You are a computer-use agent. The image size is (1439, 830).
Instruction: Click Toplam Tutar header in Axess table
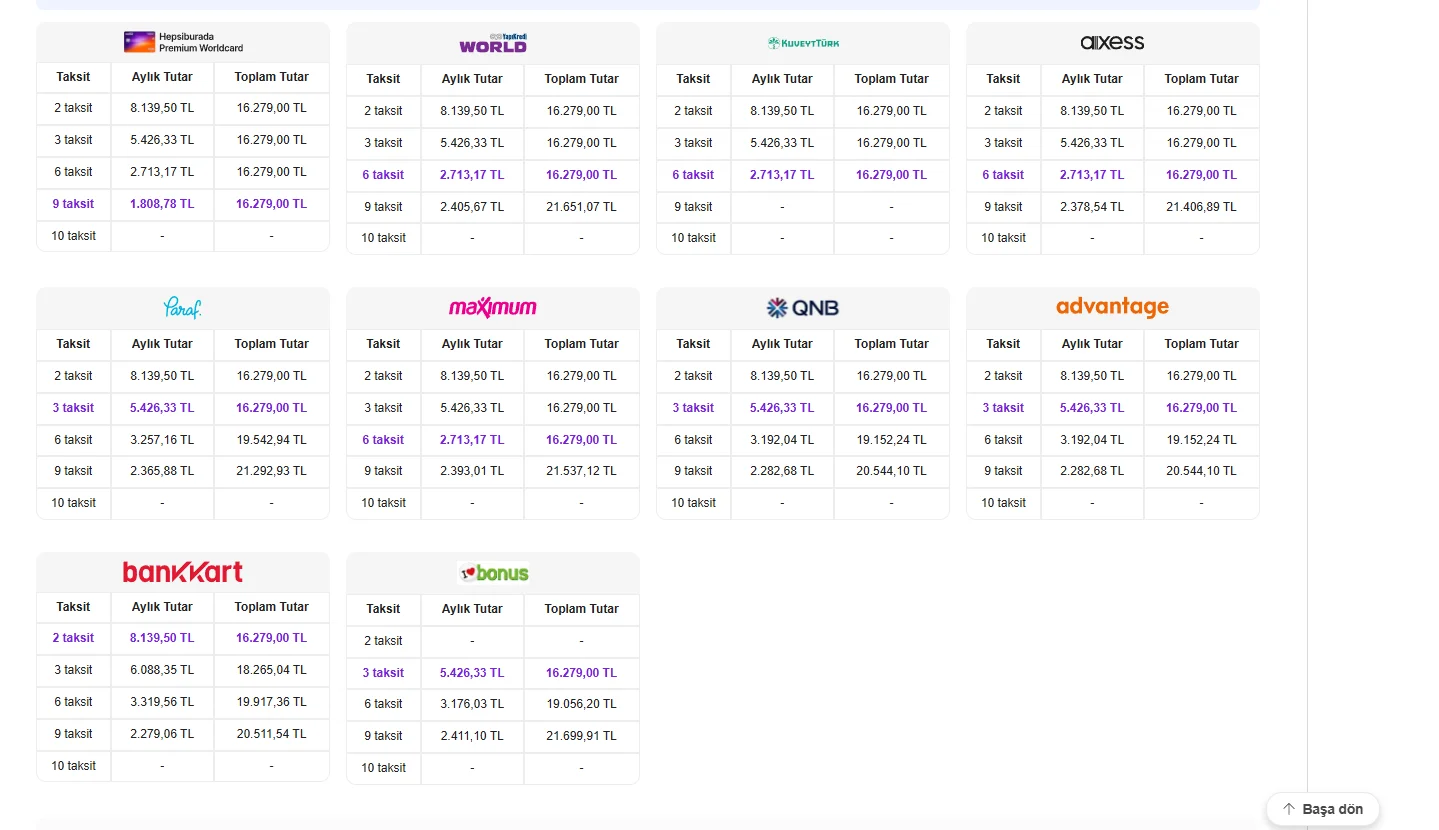click(x=1201, y=79)
